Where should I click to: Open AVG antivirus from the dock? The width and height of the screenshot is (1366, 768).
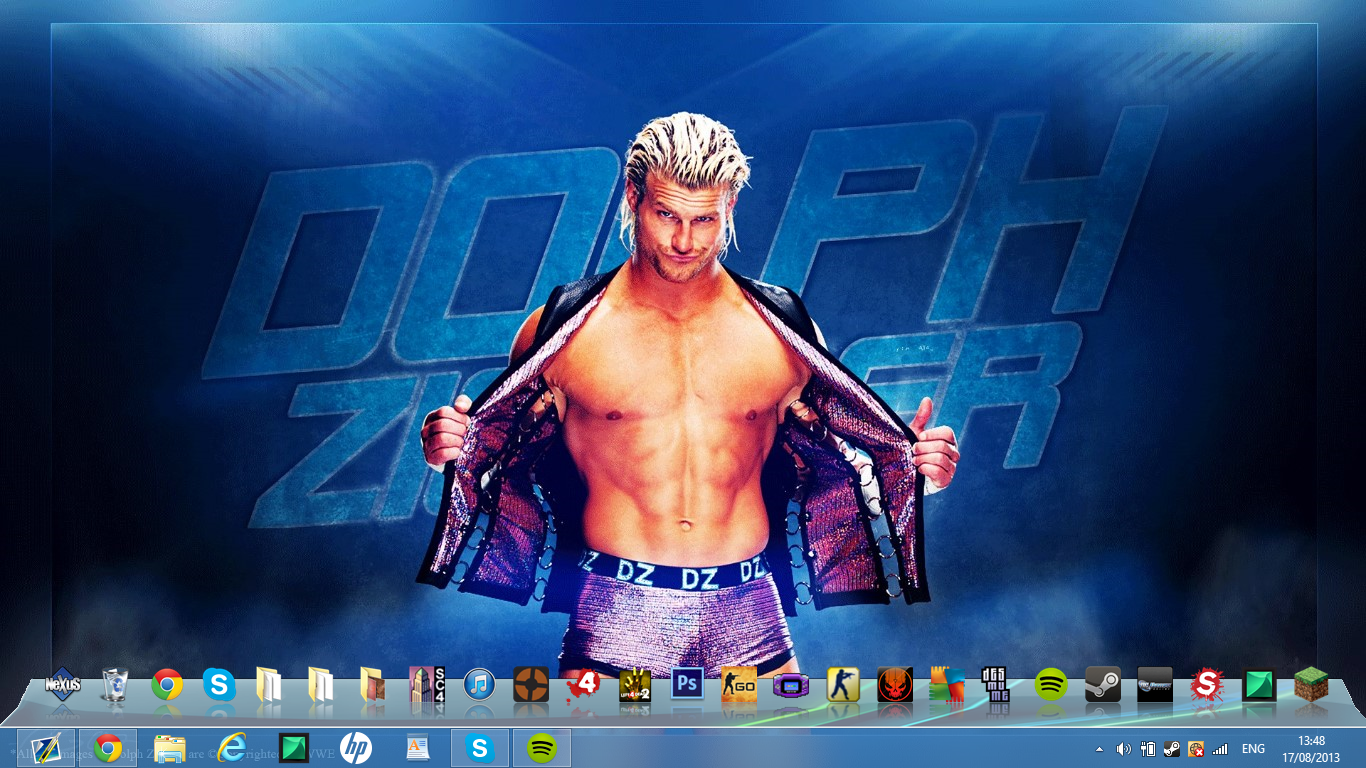point(947,685)
